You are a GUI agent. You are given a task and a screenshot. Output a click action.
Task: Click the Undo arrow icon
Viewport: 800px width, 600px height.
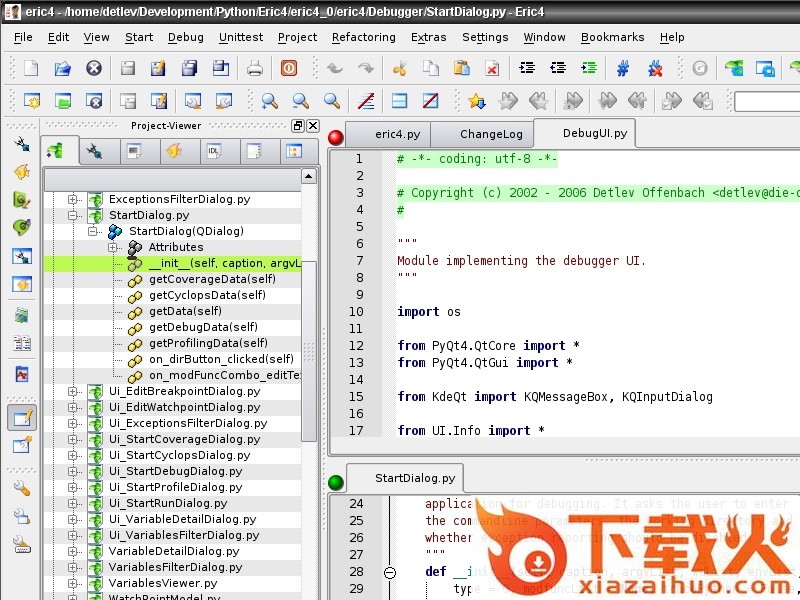pyautogui.click(x=334, y=69)
